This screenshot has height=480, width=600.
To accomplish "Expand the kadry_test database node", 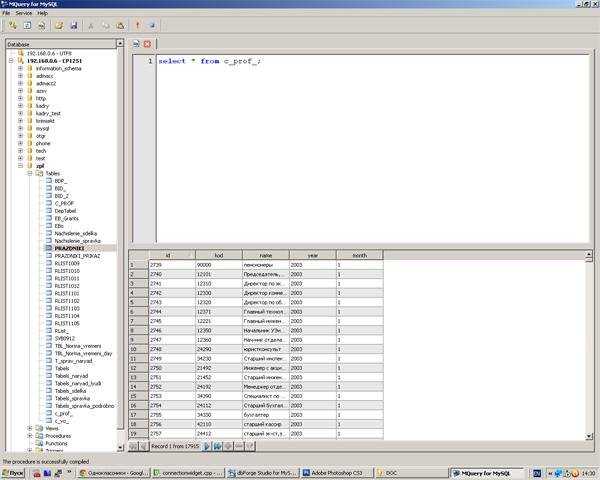I will [x=20, y=113].
